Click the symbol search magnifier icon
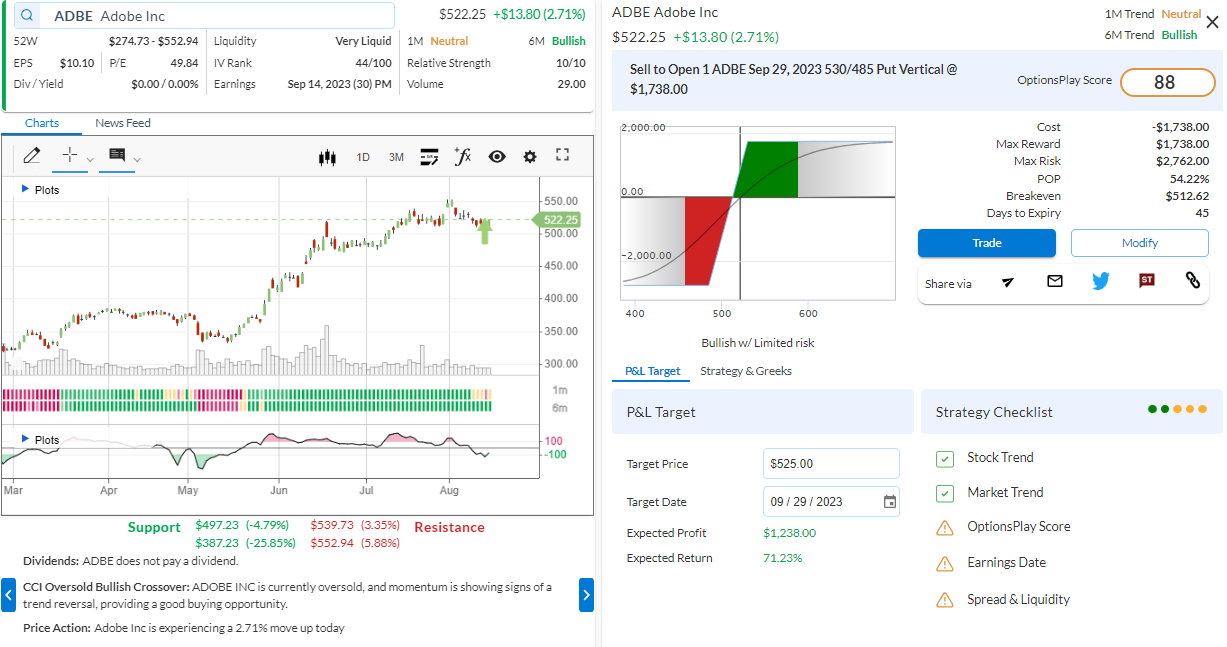 [27, 16]
